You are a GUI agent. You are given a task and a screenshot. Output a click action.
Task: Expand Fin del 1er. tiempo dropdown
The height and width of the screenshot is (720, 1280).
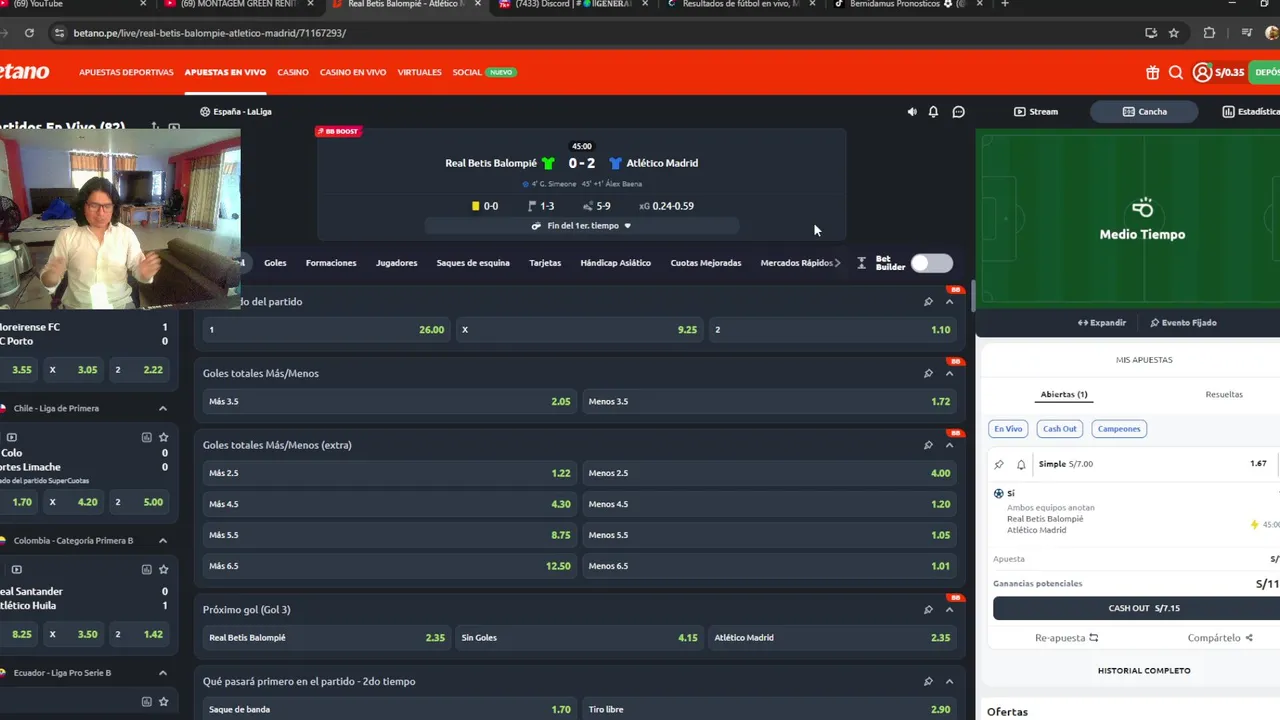coord(582,226)
